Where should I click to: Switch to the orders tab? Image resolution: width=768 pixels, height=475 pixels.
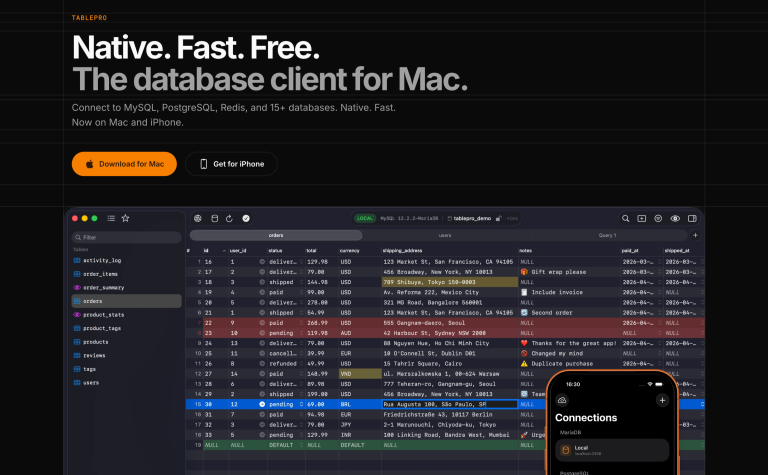tap(276, 236)
